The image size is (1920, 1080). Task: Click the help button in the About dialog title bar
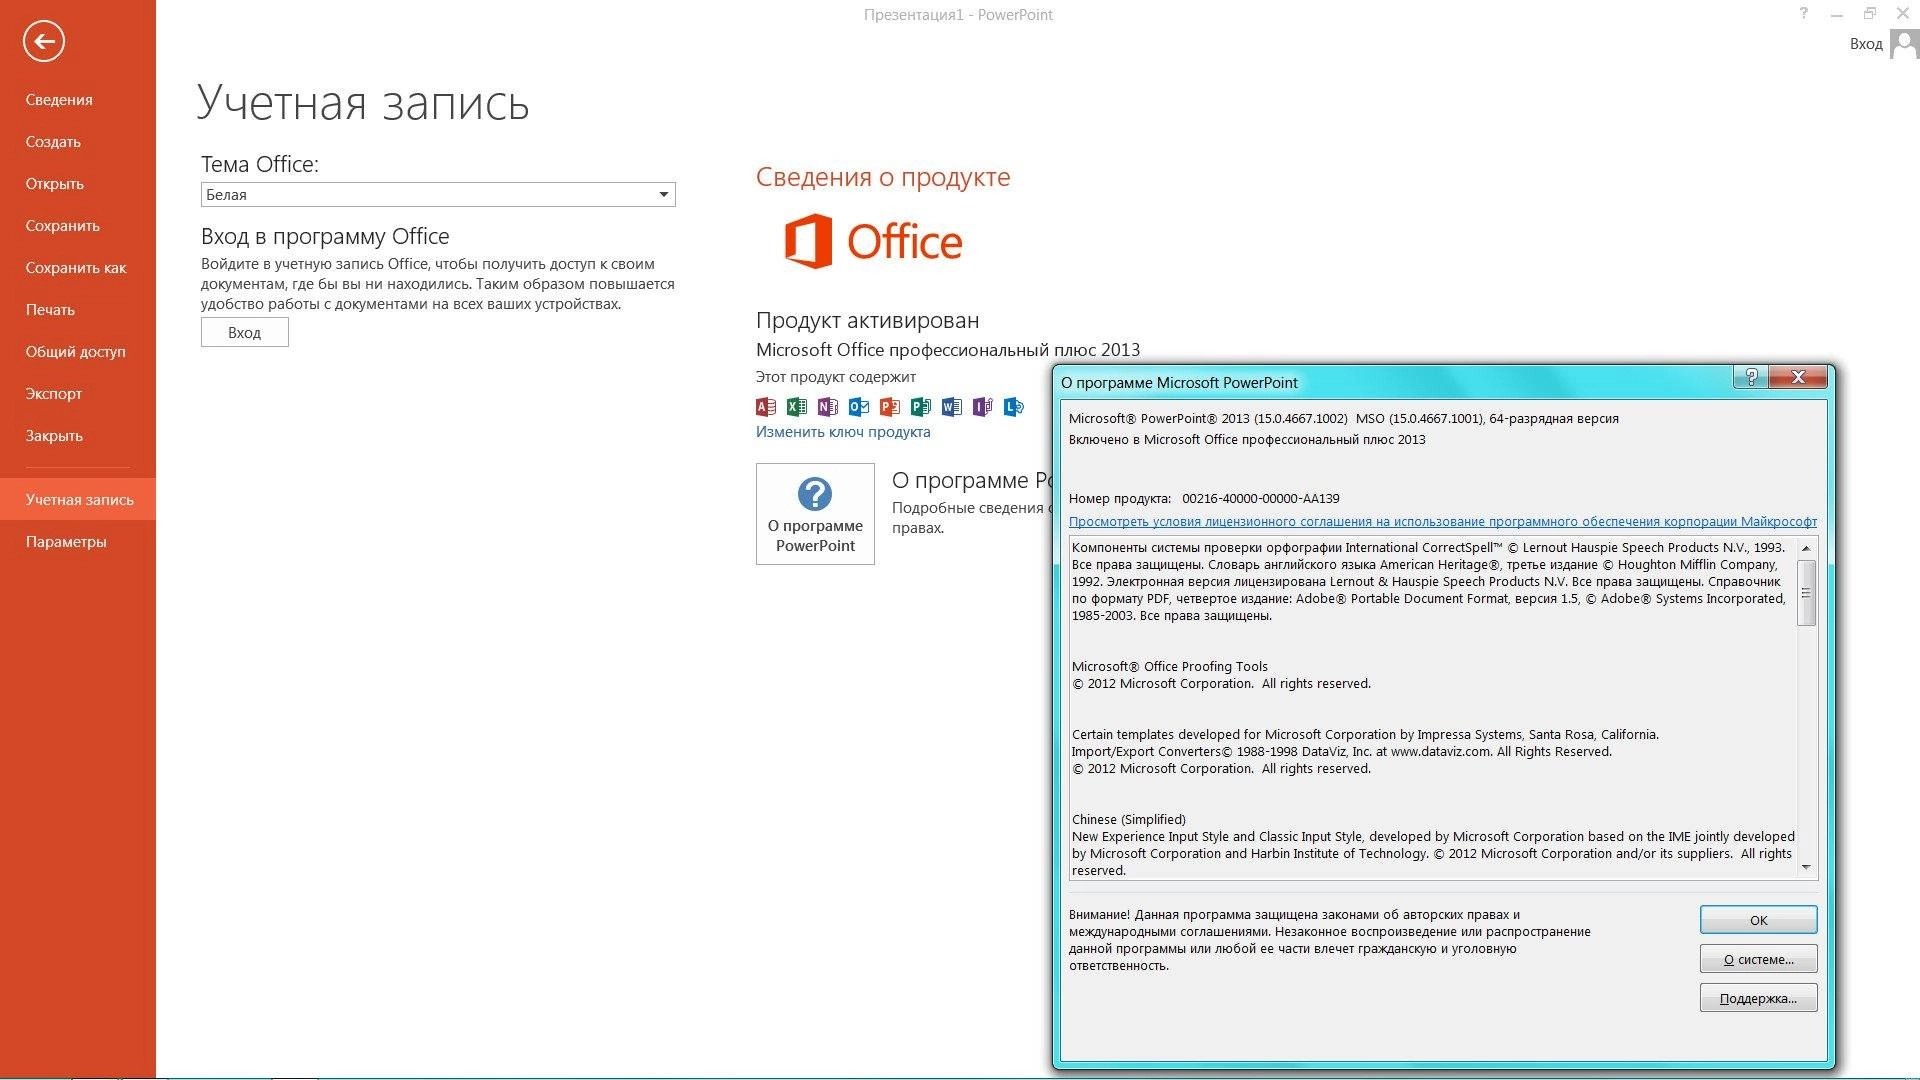point(1750,377)
